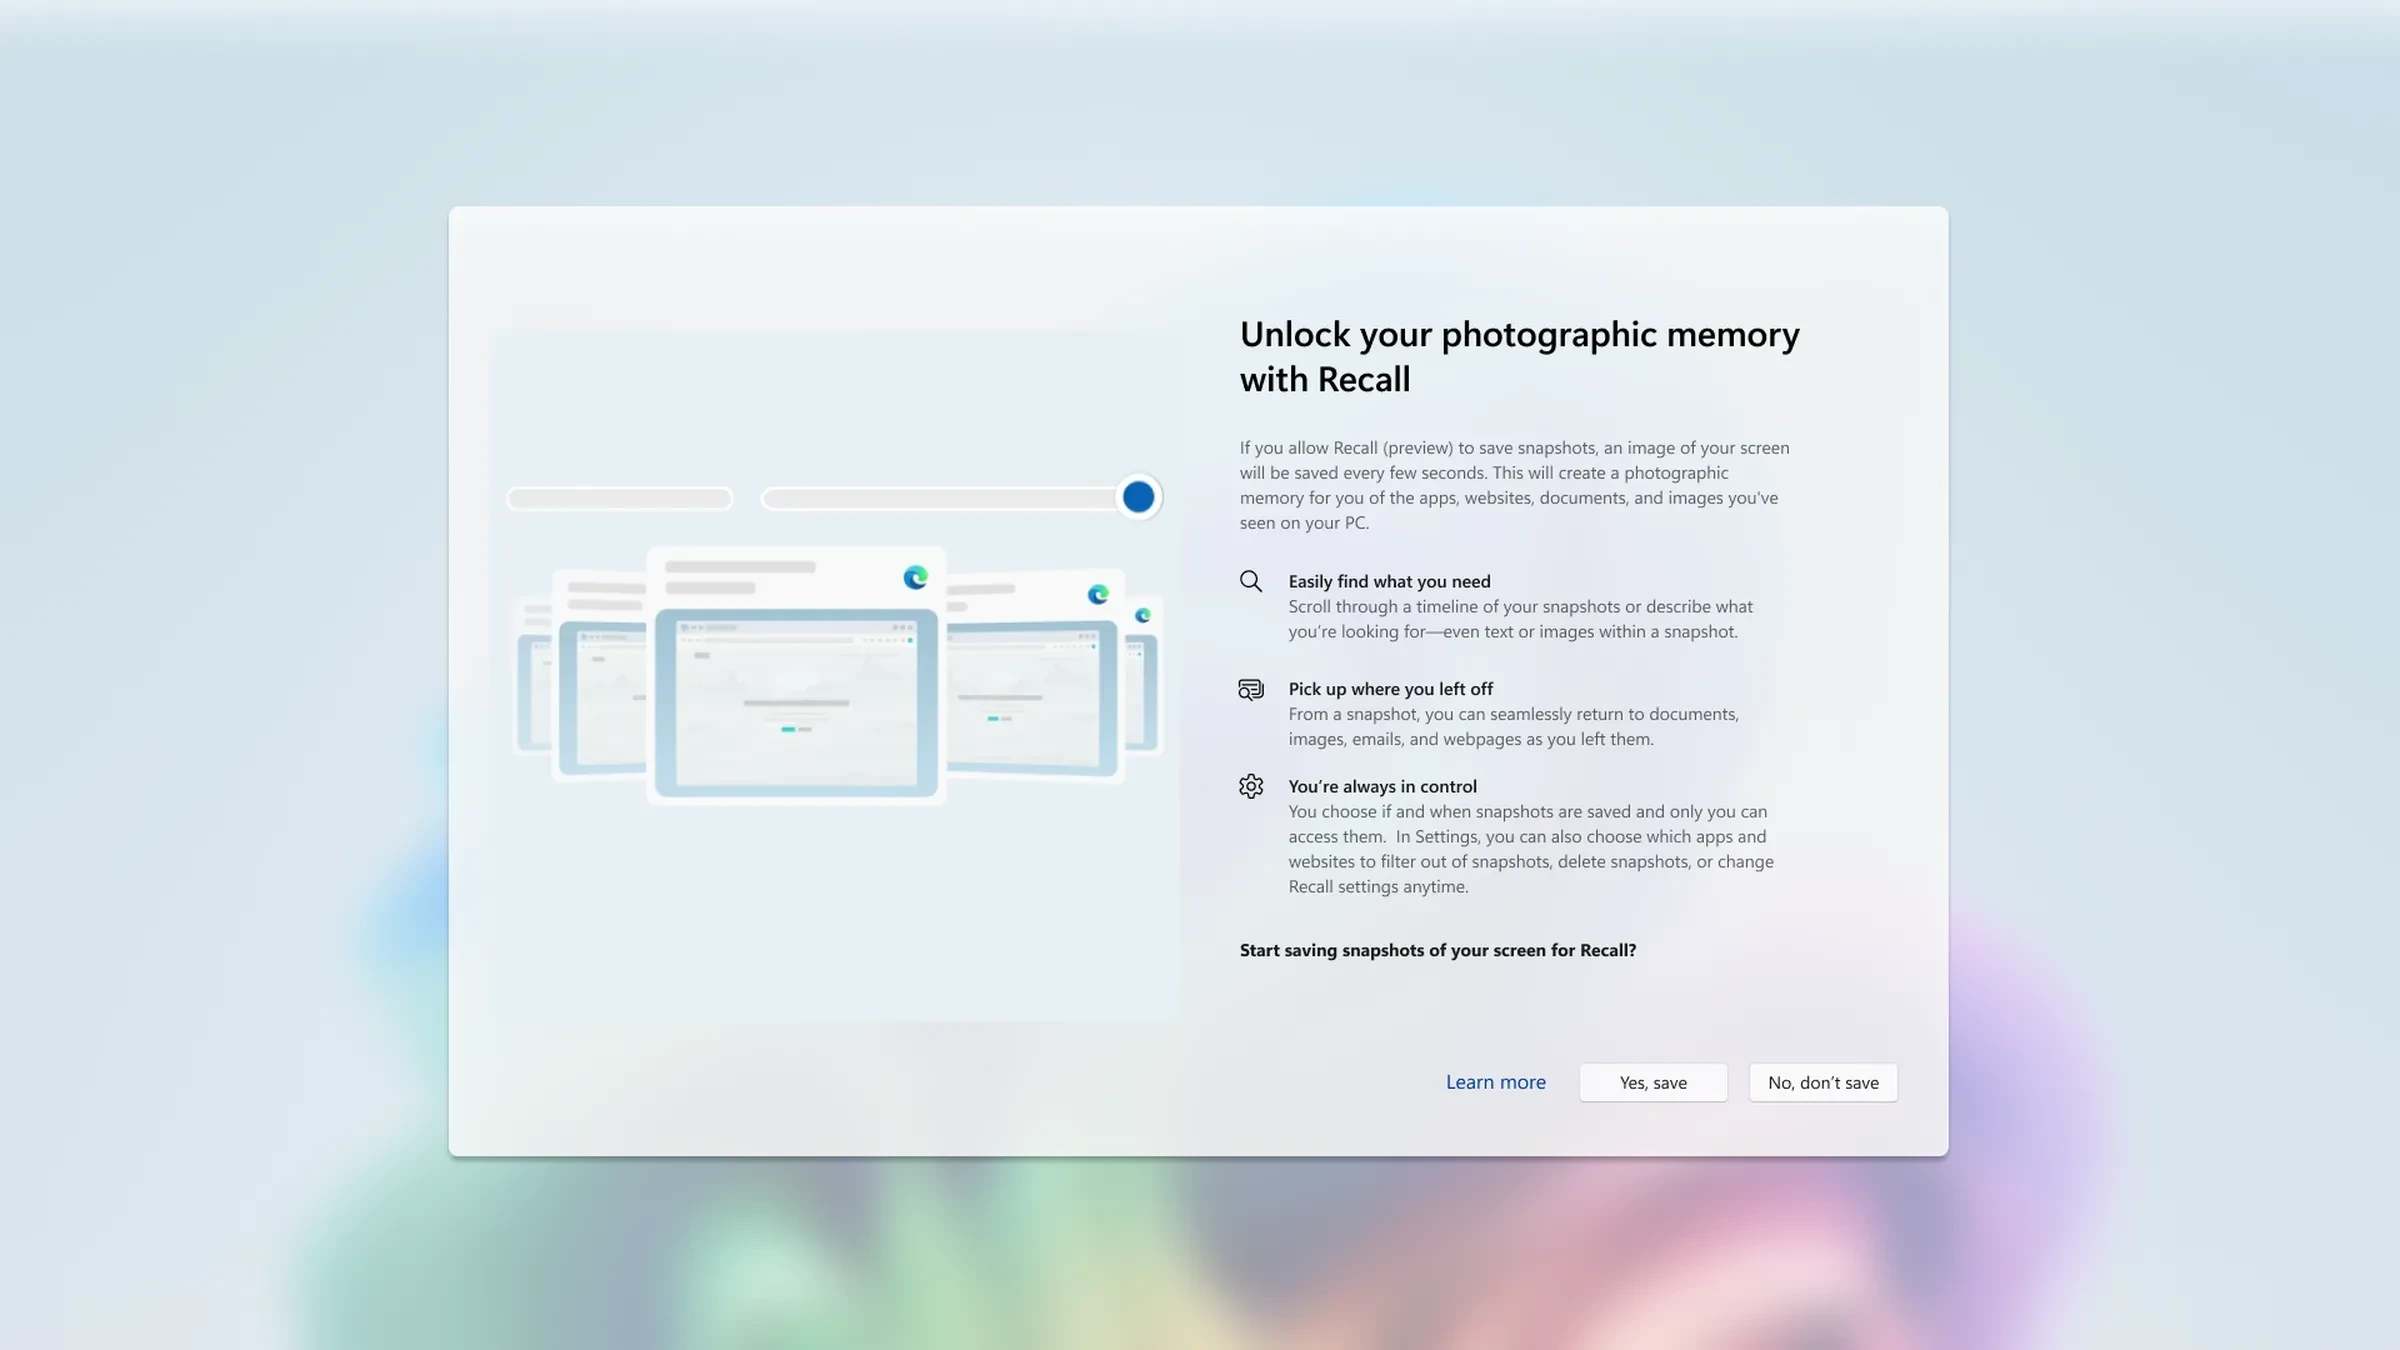Click the 'Unlock your photographic memory' title

(1519, 356)
